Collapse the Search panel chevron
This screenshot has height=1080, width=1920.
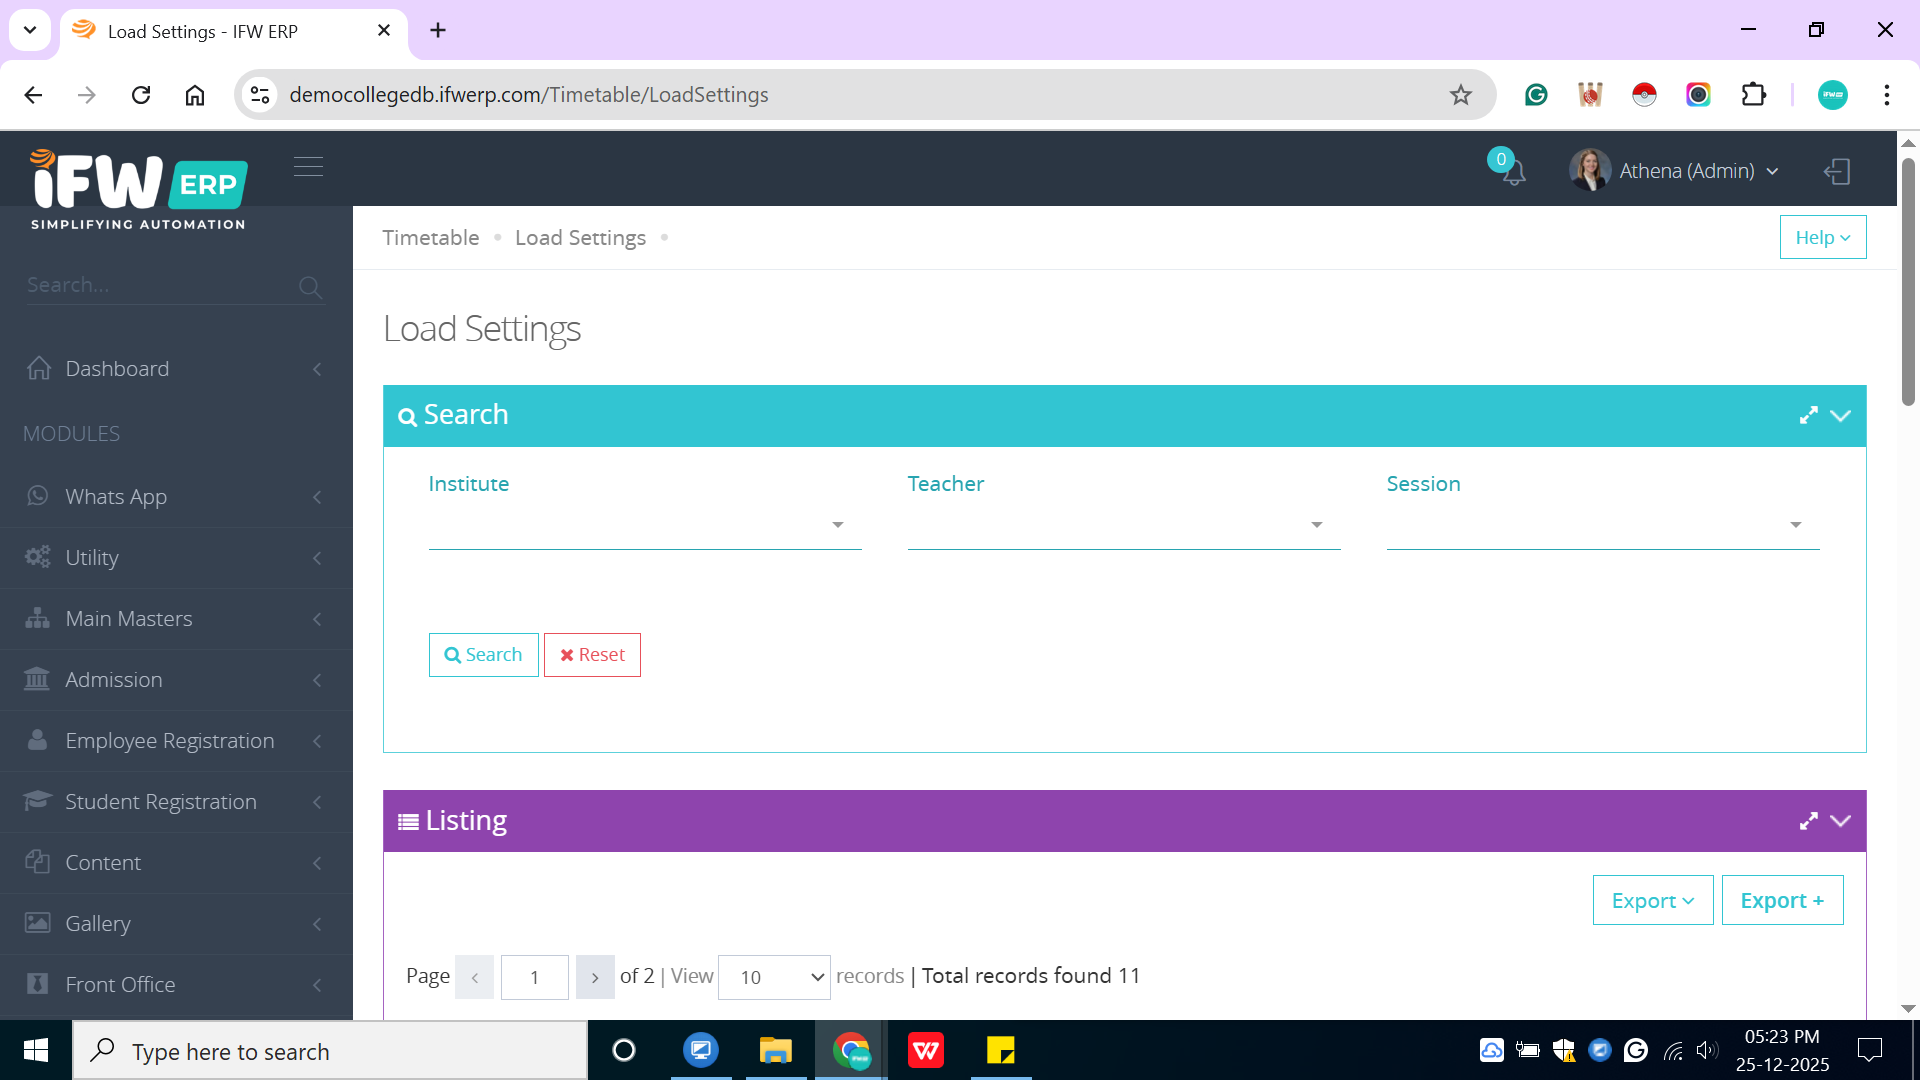(1841, 415)
